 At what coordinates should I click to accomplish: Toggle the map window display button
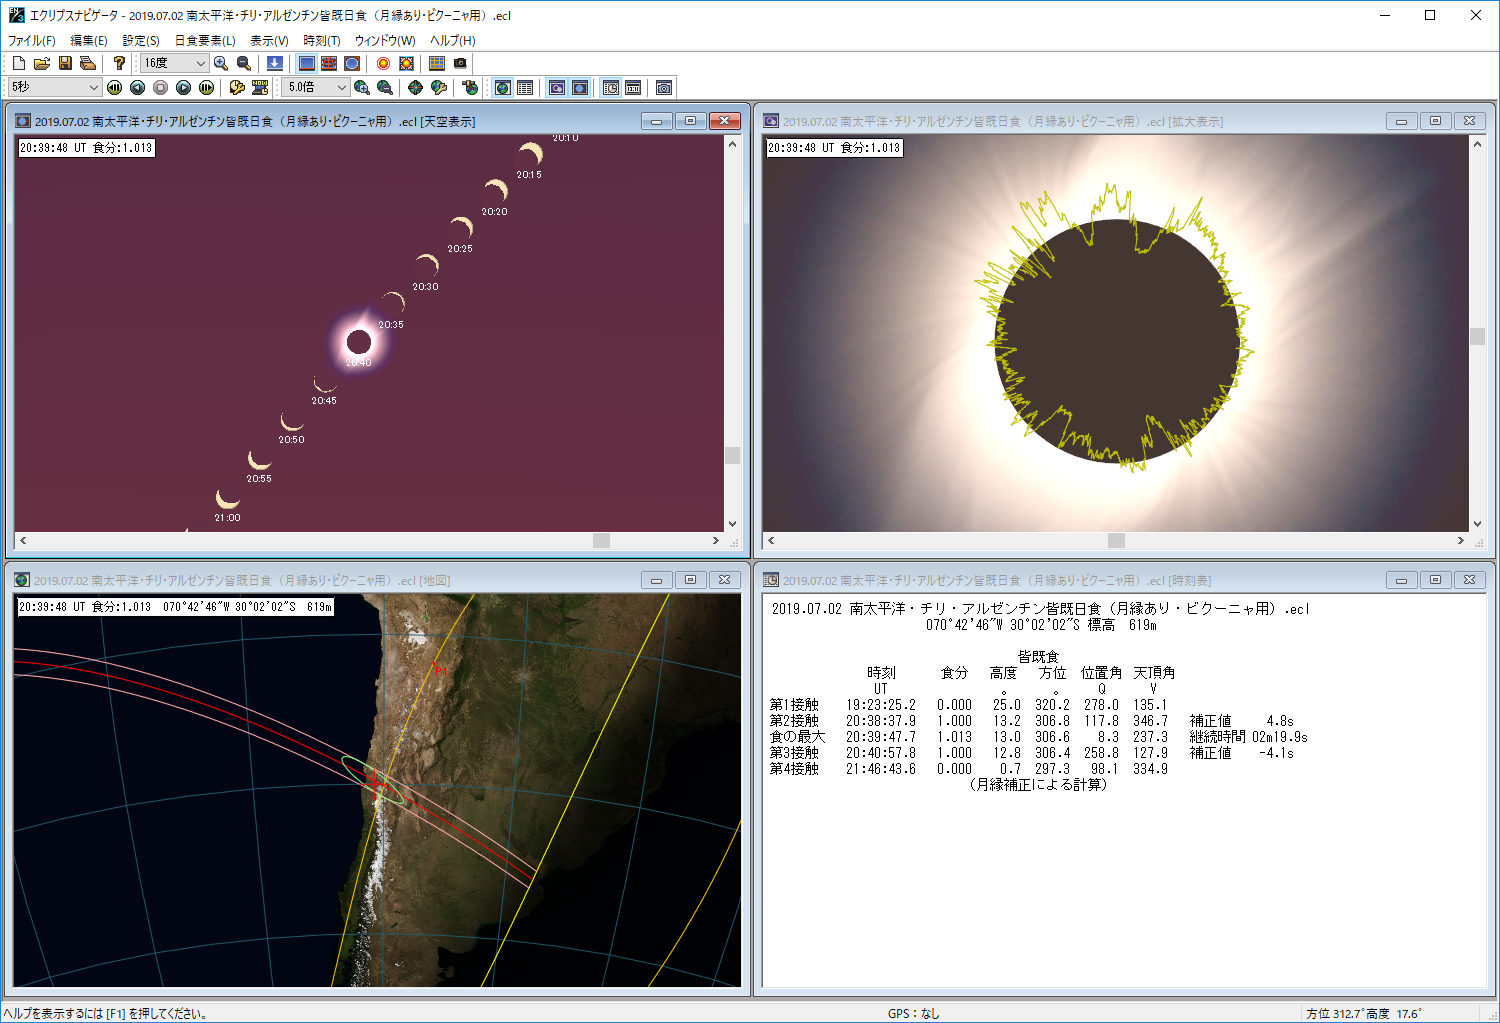click(503, 88)
